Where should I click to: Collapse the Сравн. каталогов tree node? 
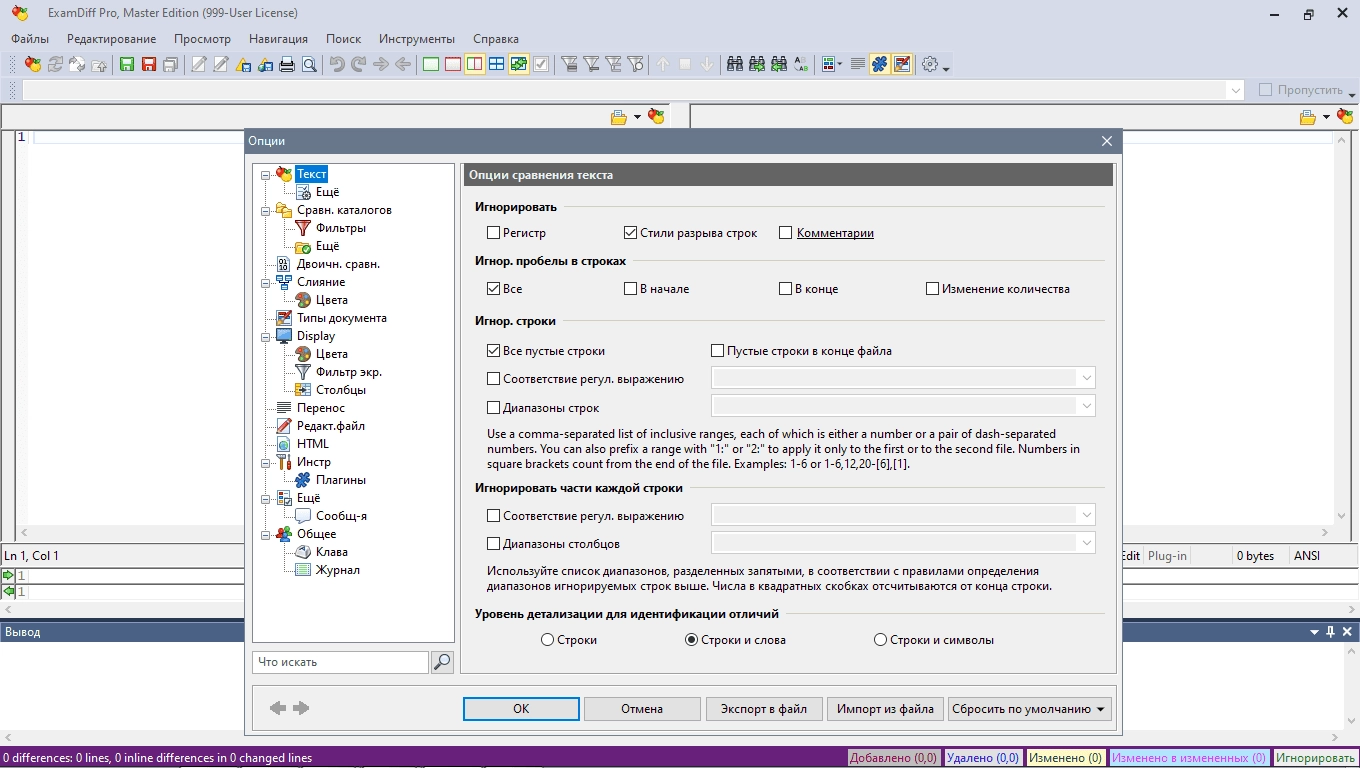tap(265, 210)
